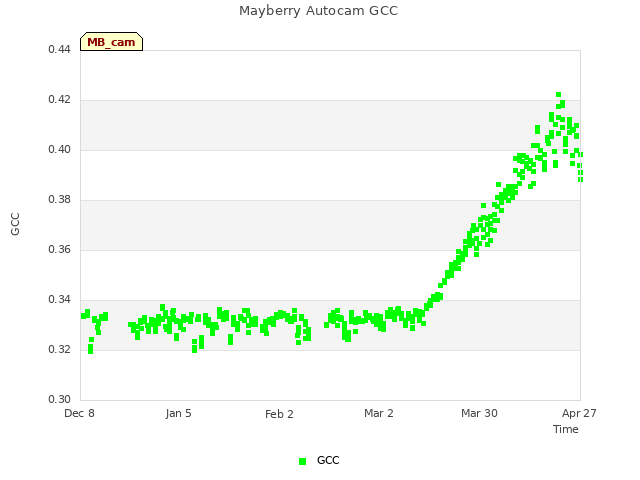Select the Jan 5 x-axis label
Screen dimensions: 640x480
(179, 413)
